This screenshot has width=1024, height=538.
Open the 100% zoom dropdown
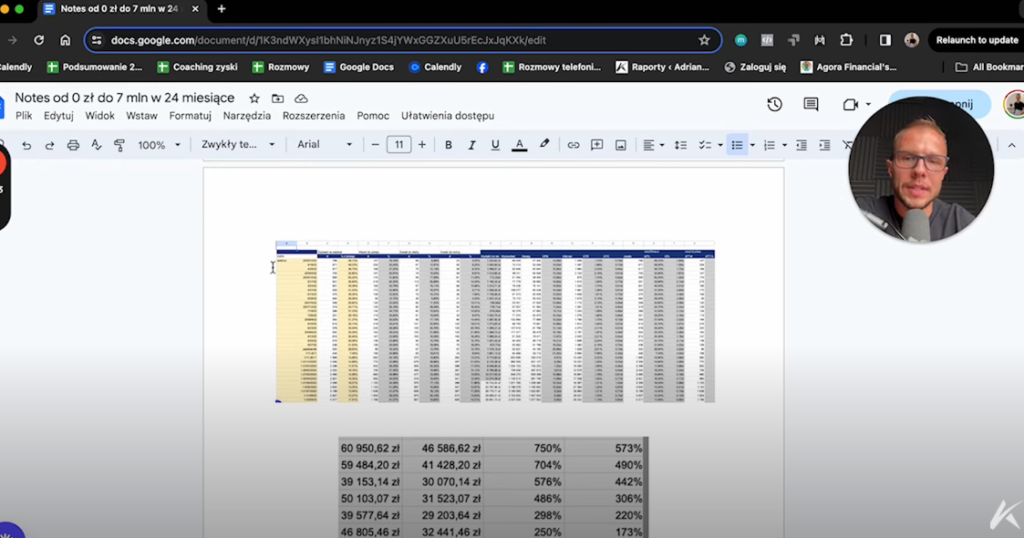click(159, 145)
